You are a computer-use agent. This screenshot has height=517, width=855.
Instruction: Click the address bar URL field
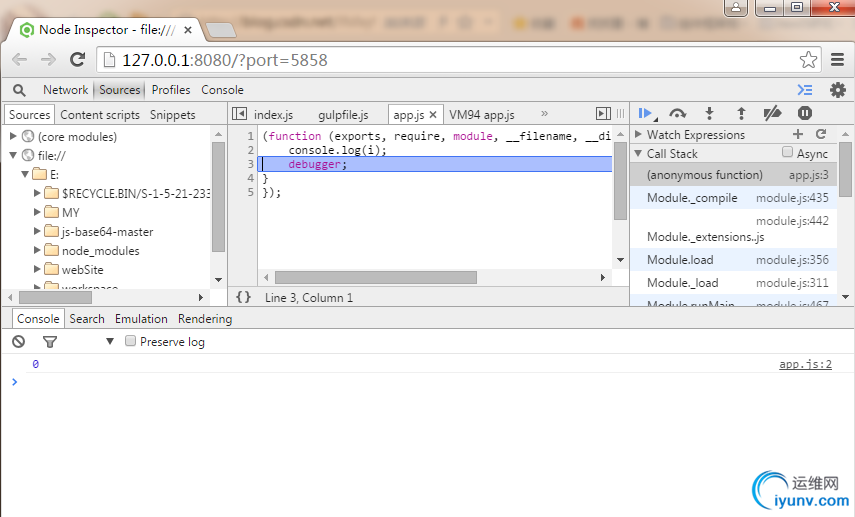pyautogui.click(x=458, y=59)
